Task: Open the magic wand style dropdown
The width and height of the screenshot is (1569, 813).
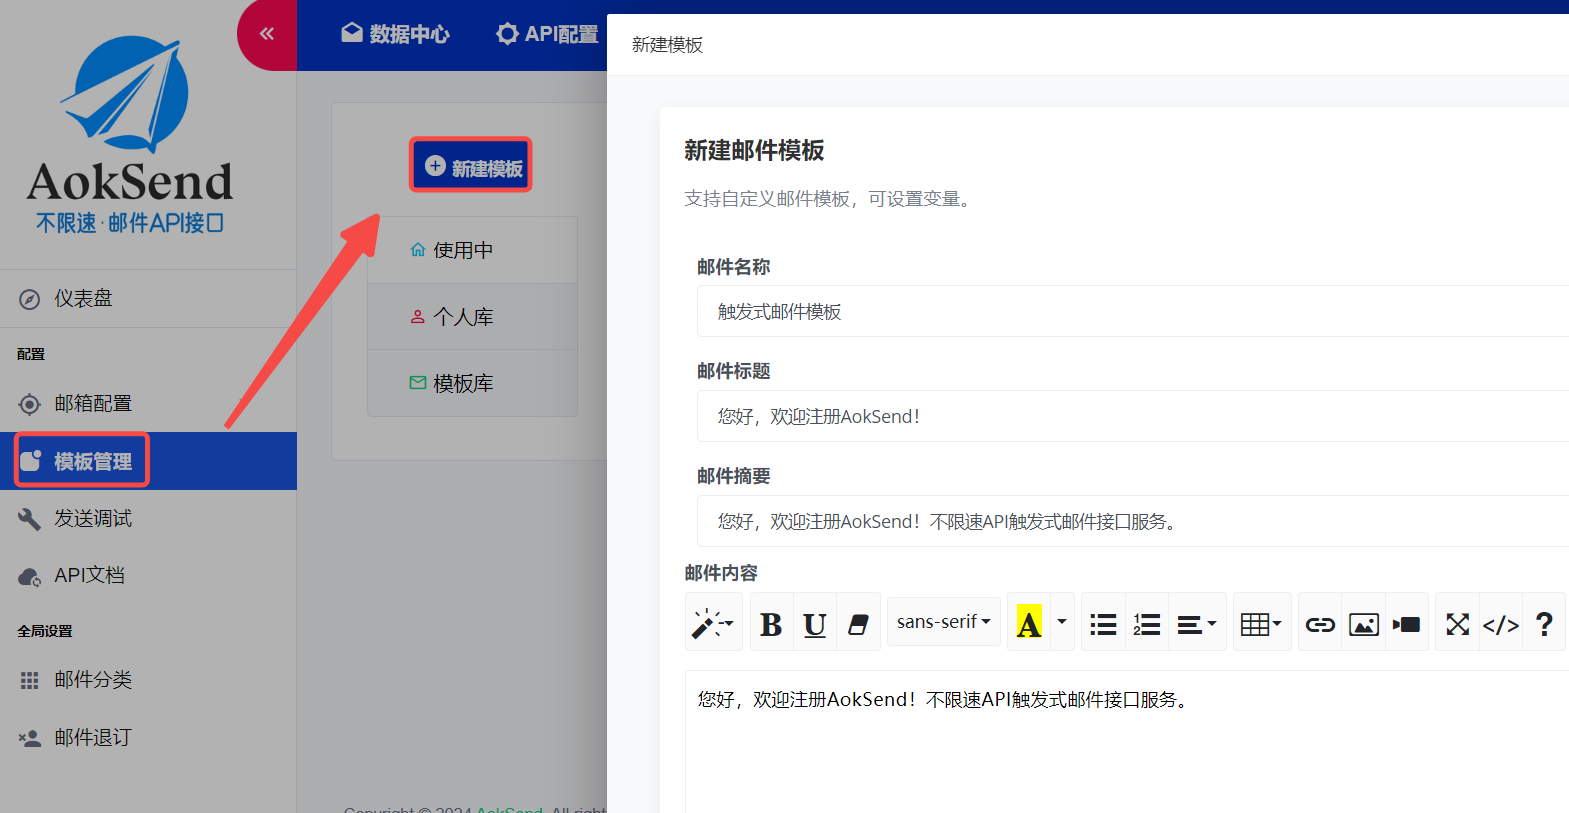Action: pyautogui.click(x=713, y=623)
